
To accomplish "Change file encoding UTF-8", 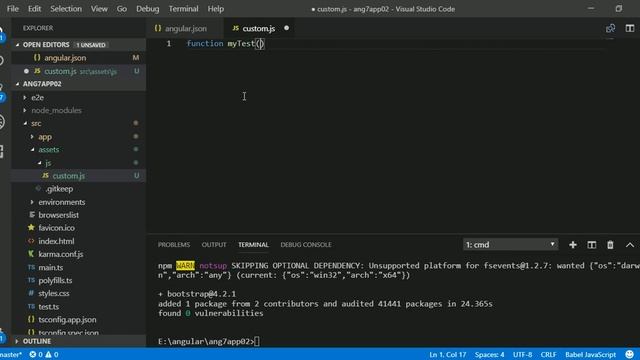I will point(522,355).
